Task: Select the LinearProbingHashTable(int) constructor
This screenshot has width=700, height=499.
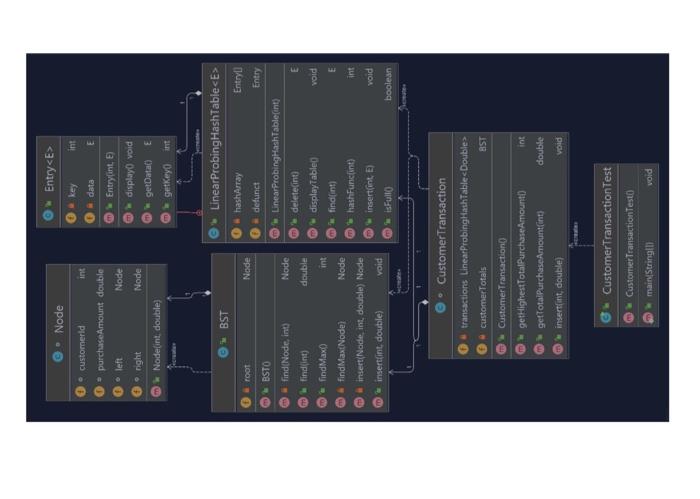Action: coord(275,155)
